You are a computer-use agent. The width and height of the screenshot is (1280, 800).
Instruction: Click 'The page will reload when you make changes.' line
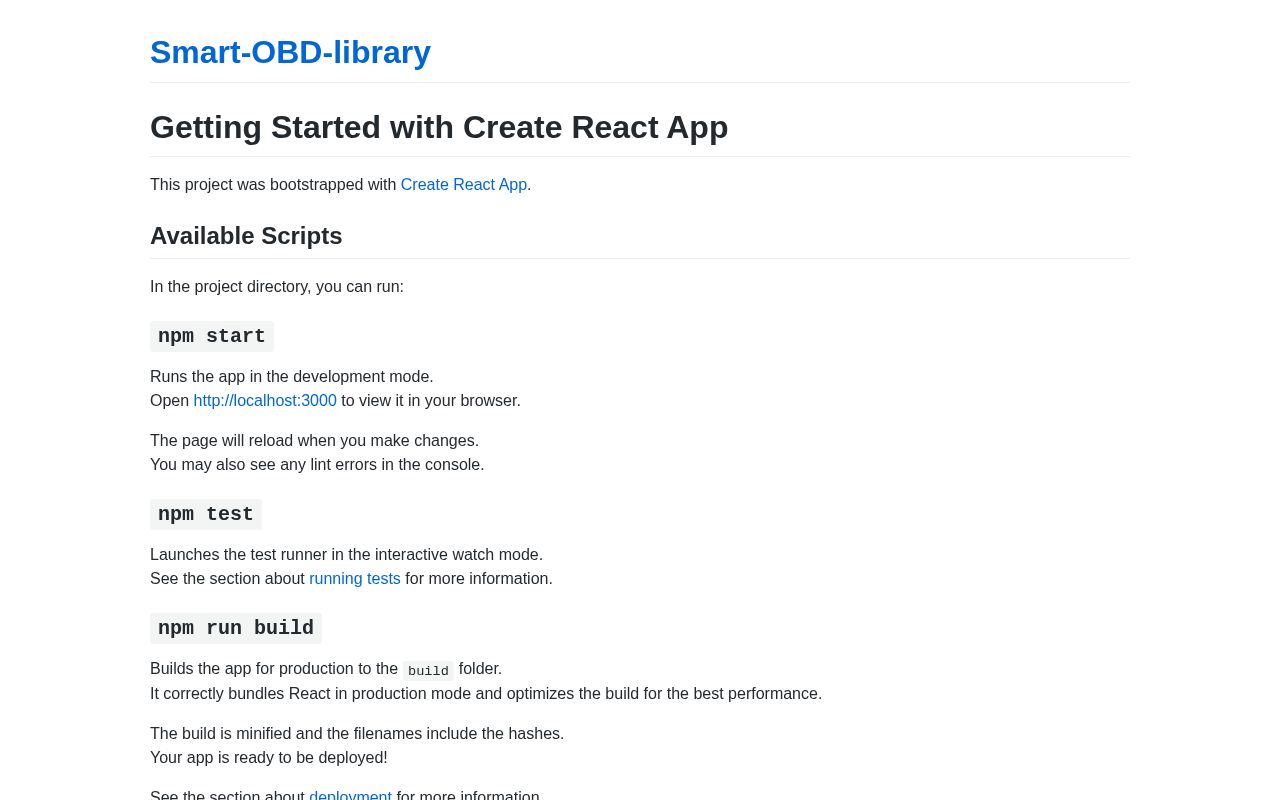pos(314,441)
